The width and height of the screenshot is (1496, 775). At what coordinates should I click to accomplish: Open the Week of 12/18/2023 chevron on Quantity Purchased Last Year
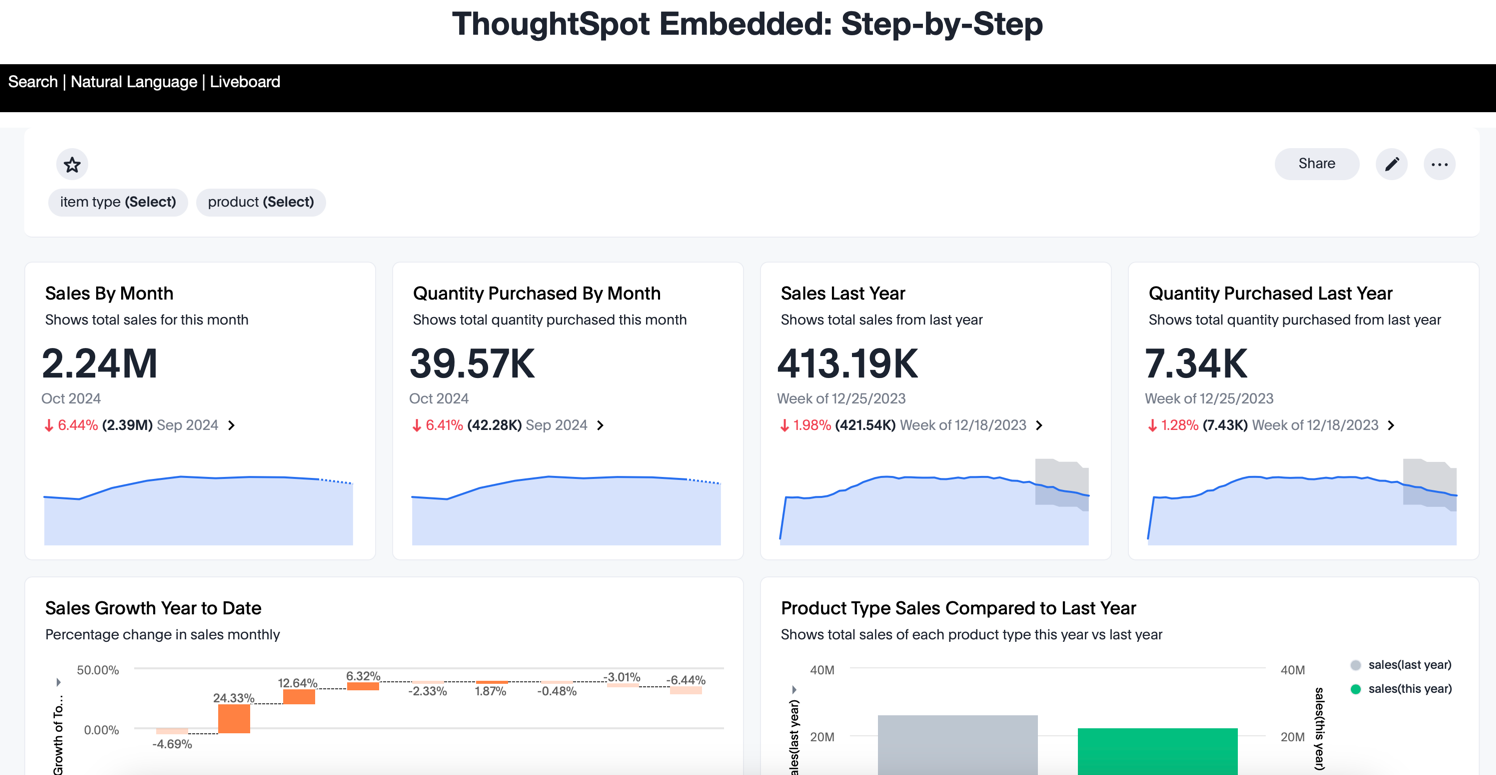pos(1391,425)
